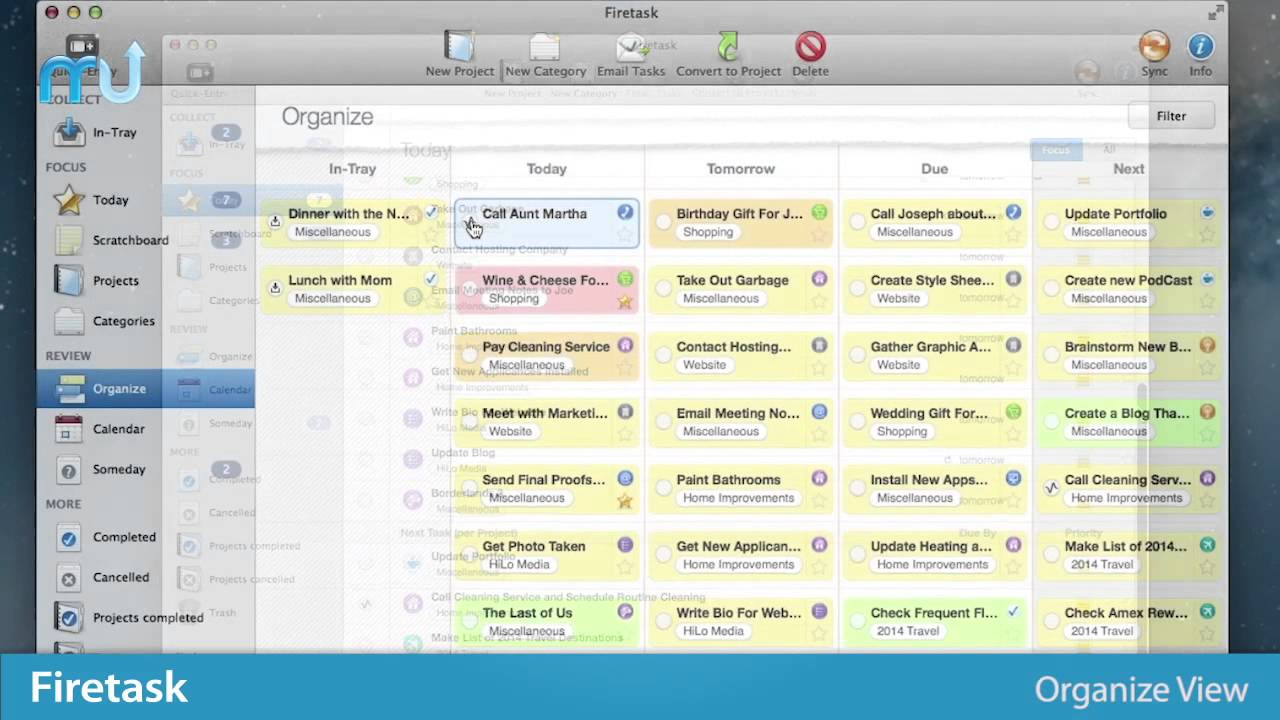Open the Info panel icon

click(x=1201, y=47)
